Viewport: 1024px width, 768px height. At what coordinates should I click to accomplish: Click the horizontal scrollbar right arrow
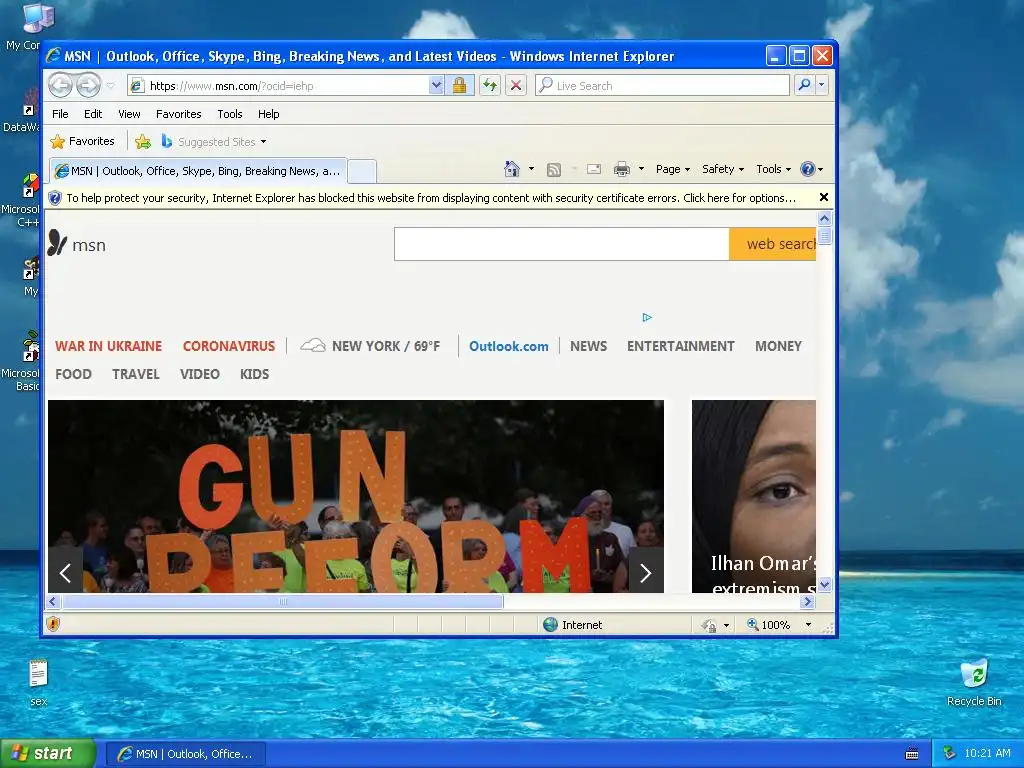pyautogui.click(x=808, y=601)
